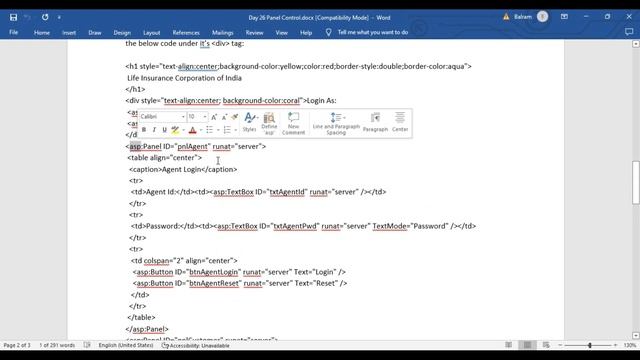Click the Page 2 of 3 status indicator
640x360 pixels.
click(x=17, y=345)
